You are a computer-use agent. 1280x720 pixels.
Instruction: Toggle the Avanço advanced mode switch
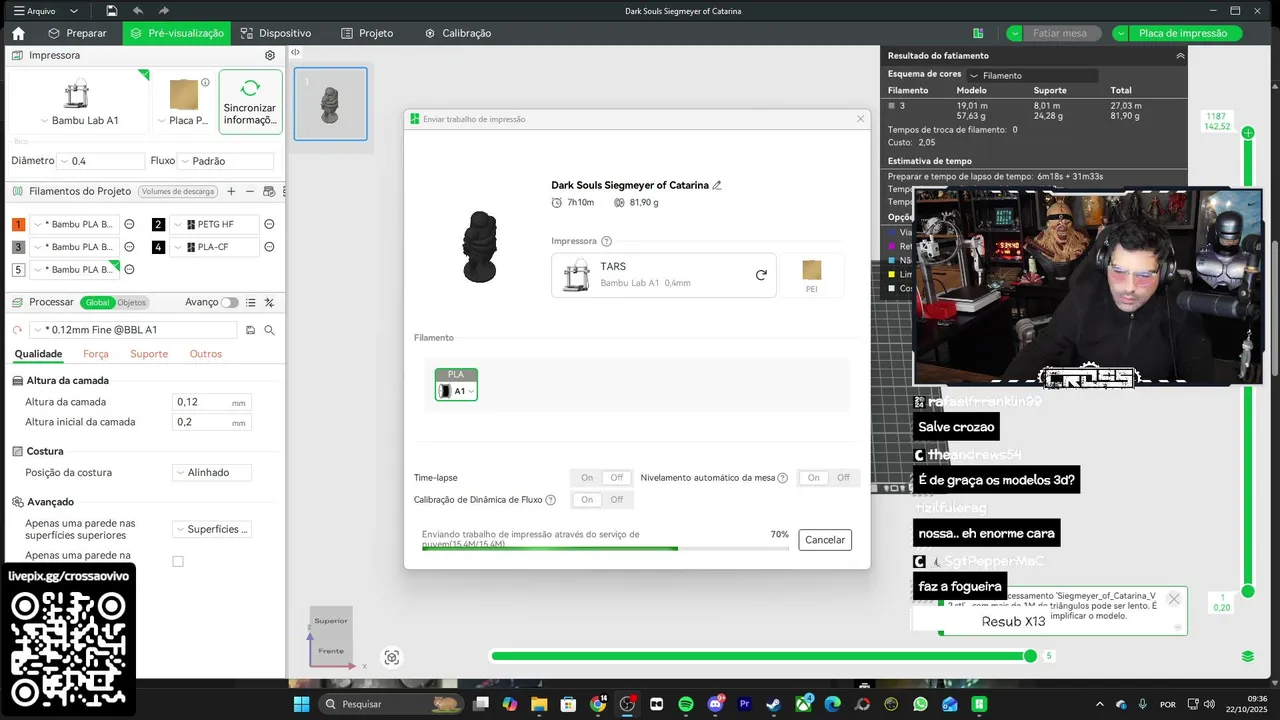[x=231, y=302]
